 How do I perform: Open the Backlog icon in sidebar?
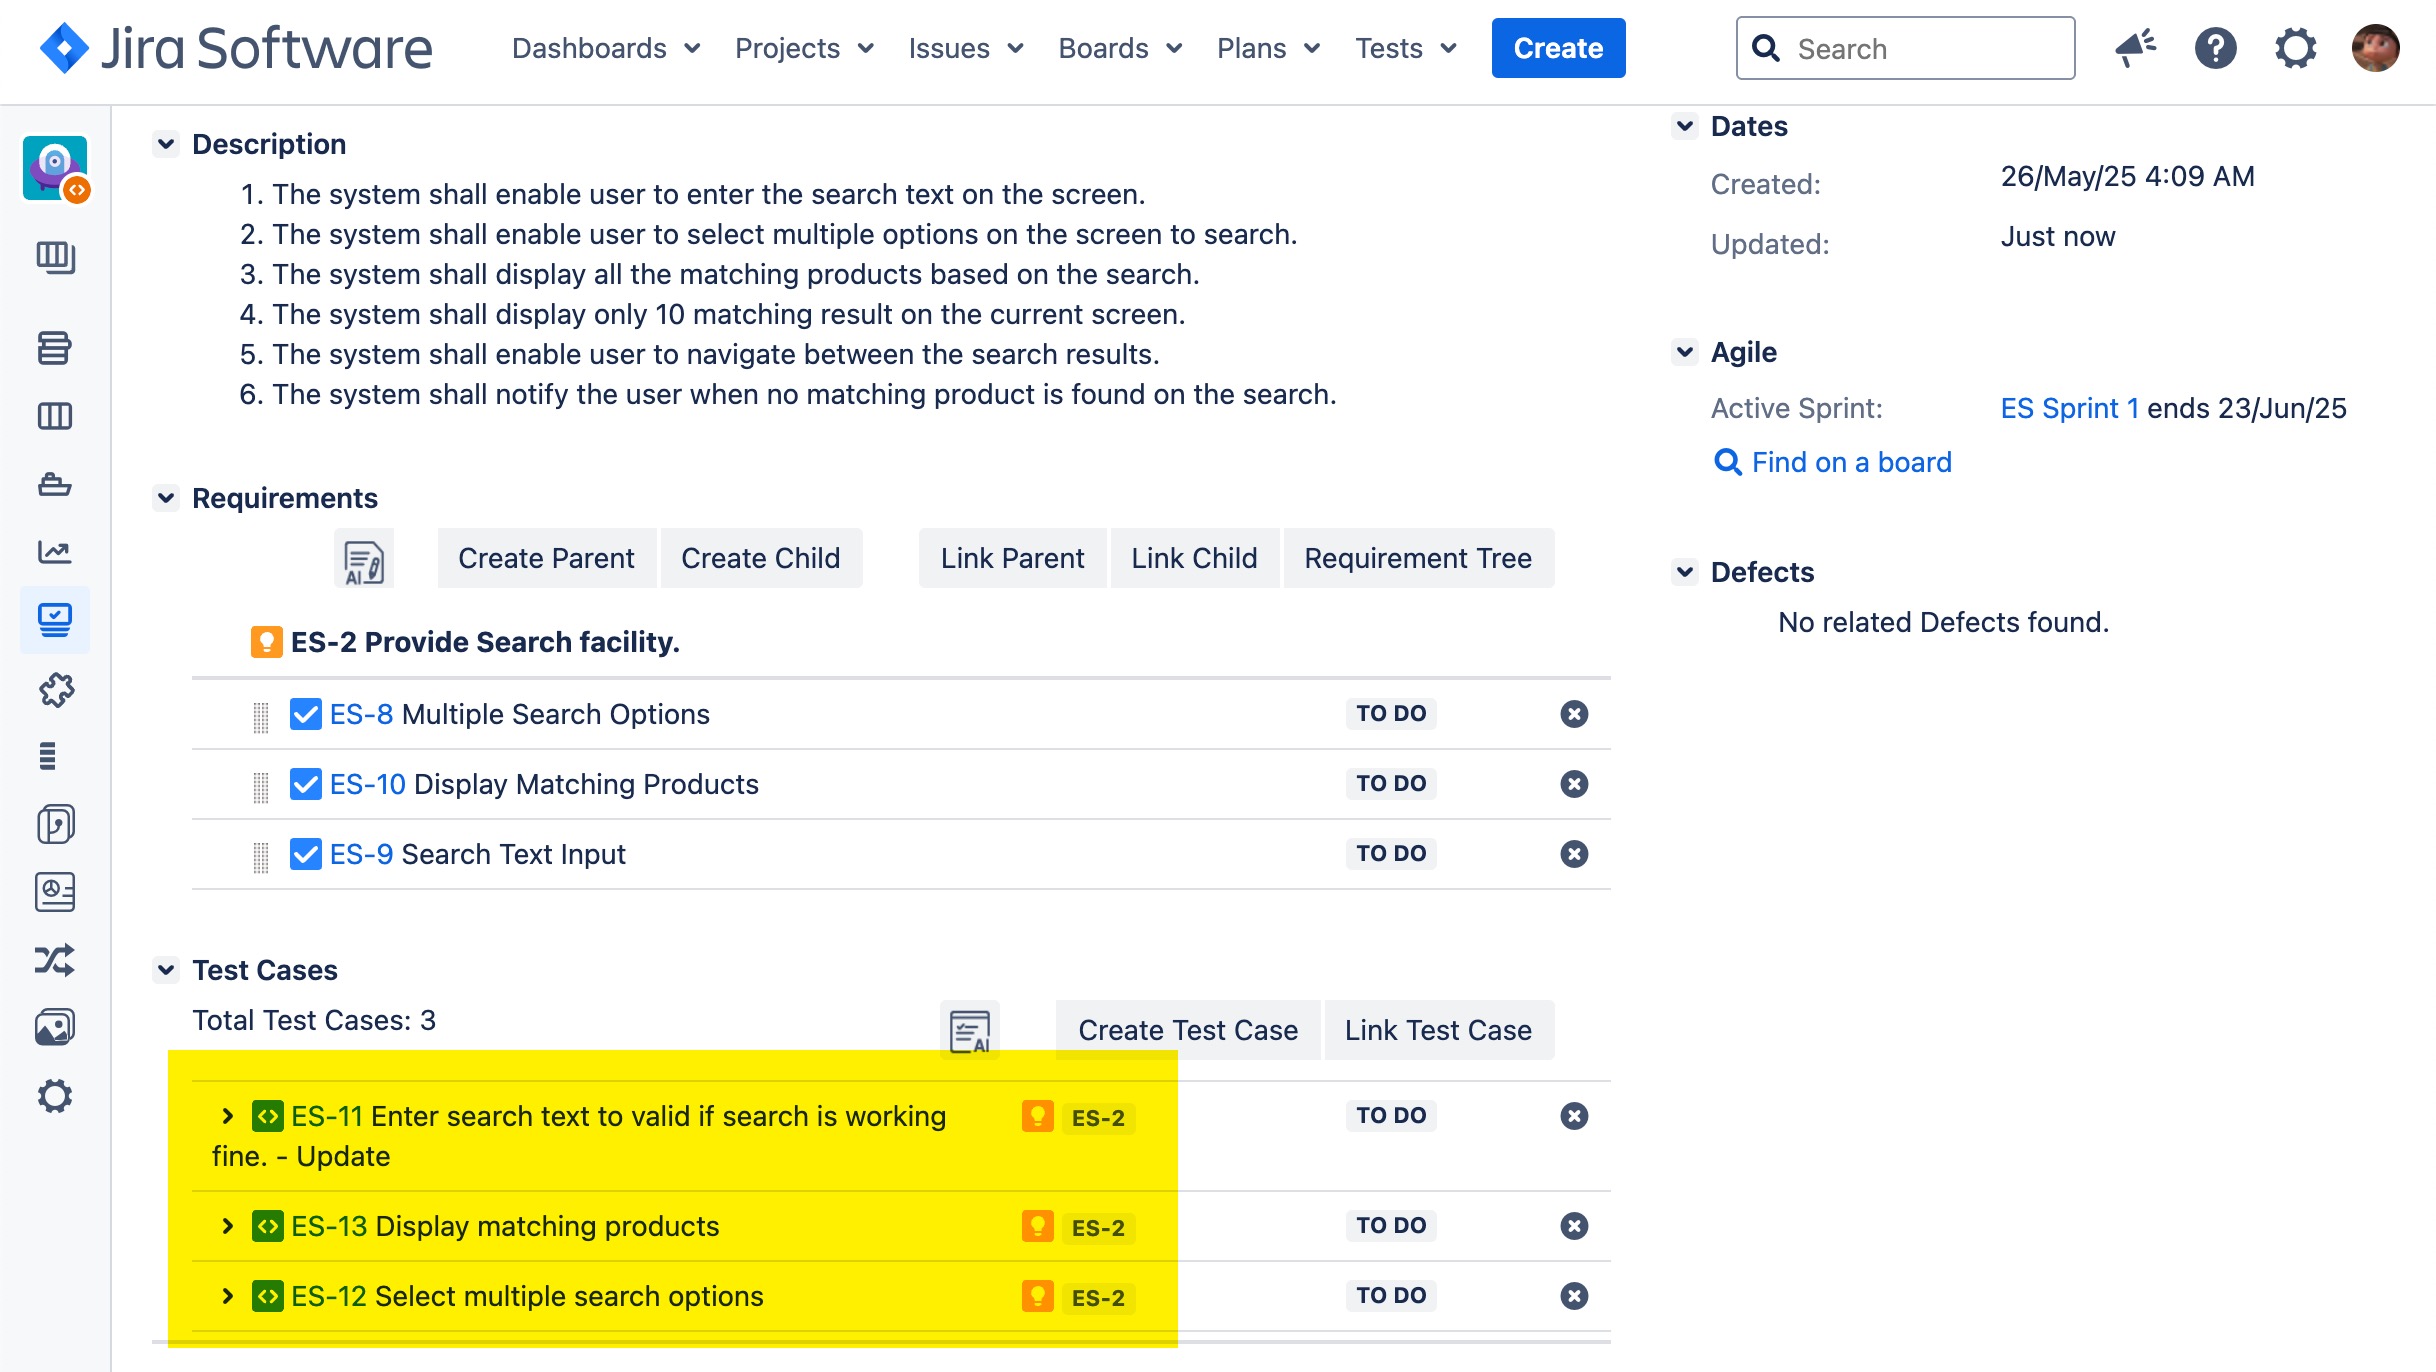[55, 348]
